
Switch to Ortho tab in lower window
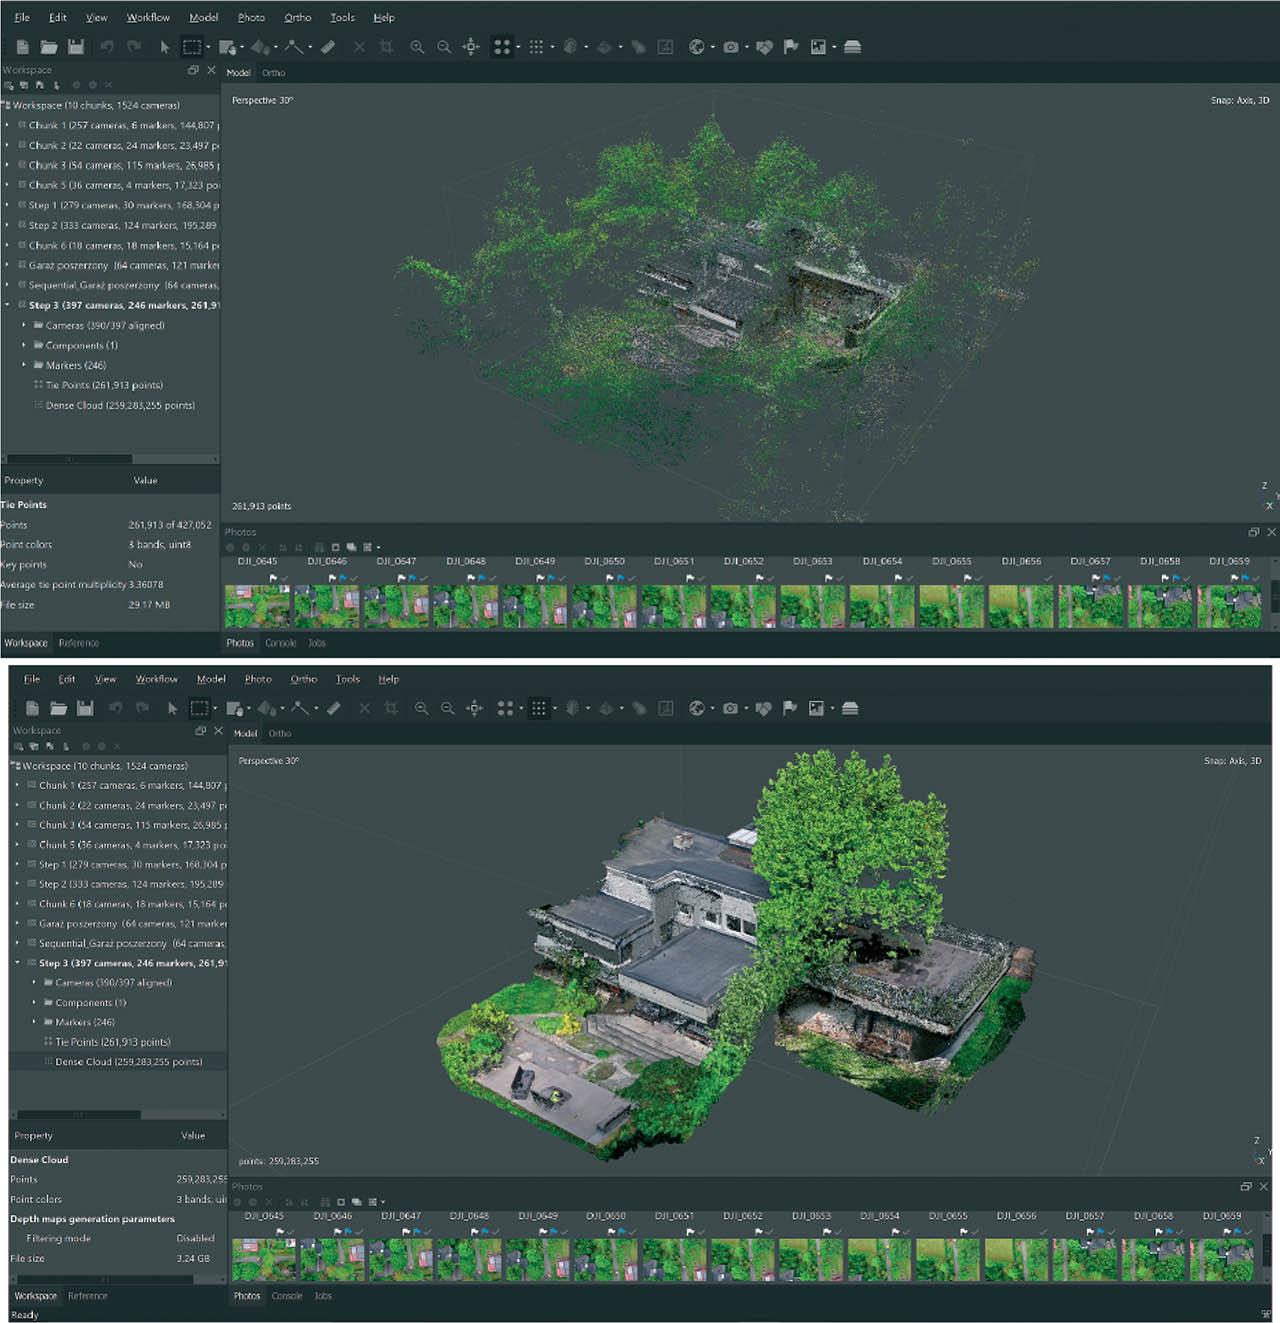point(280,733)
